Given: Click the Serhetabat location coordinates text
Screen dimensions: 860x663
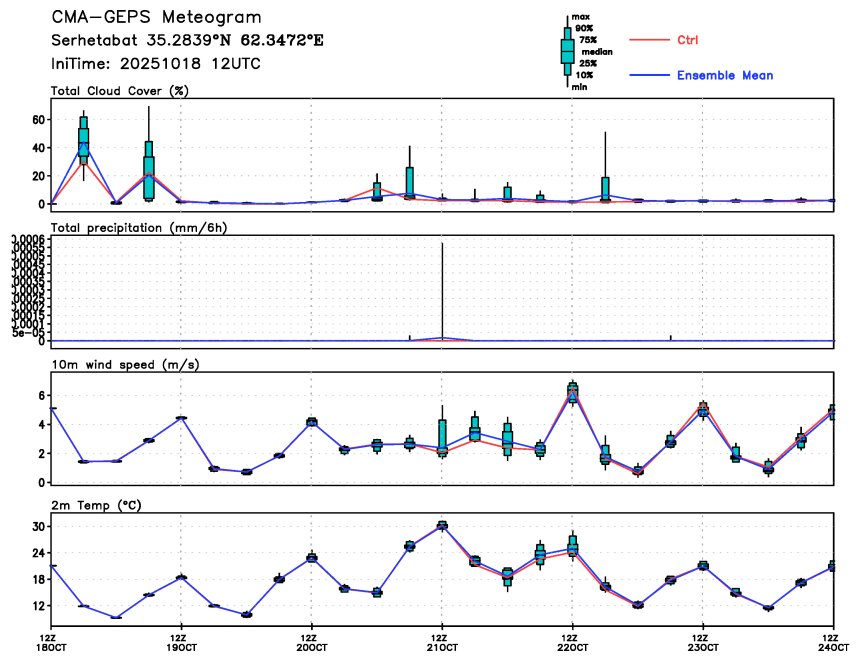Looking at the screenshot, I should (187, 41).
